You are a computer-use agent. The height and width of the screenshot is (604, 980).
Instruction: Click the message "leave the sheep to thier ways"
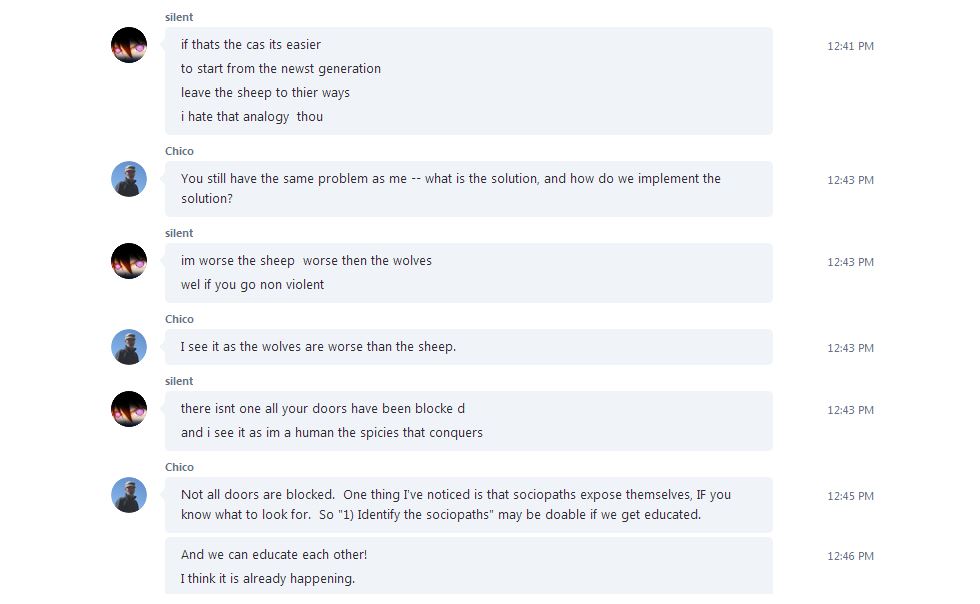pos(265,93)
